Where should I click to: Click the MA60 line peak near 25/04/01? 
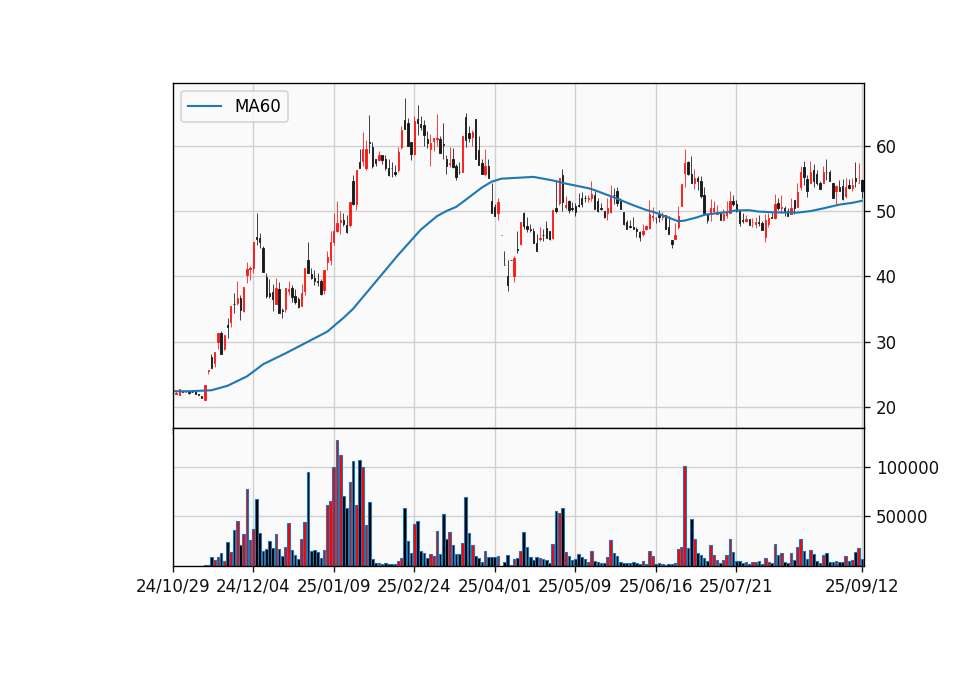pos(532,177)
